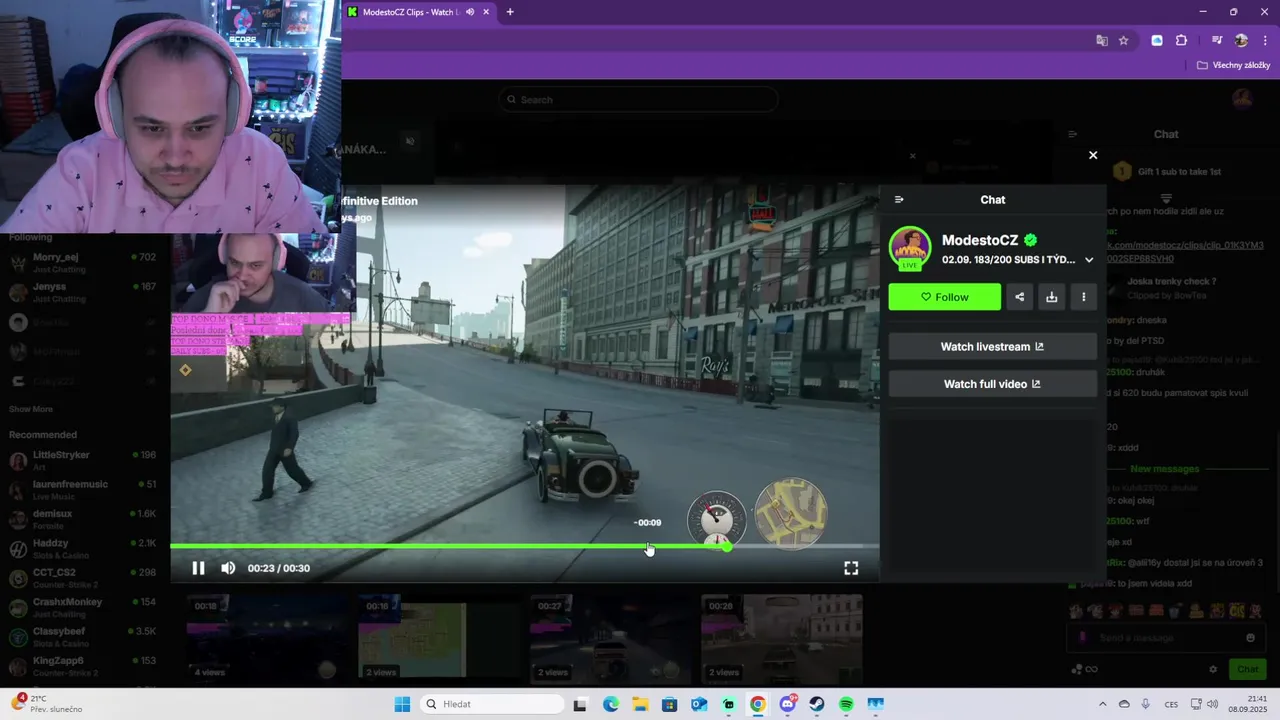Mute the tab via the speaker icon
Screen dimensions: 1280x720
click(470, 12)
